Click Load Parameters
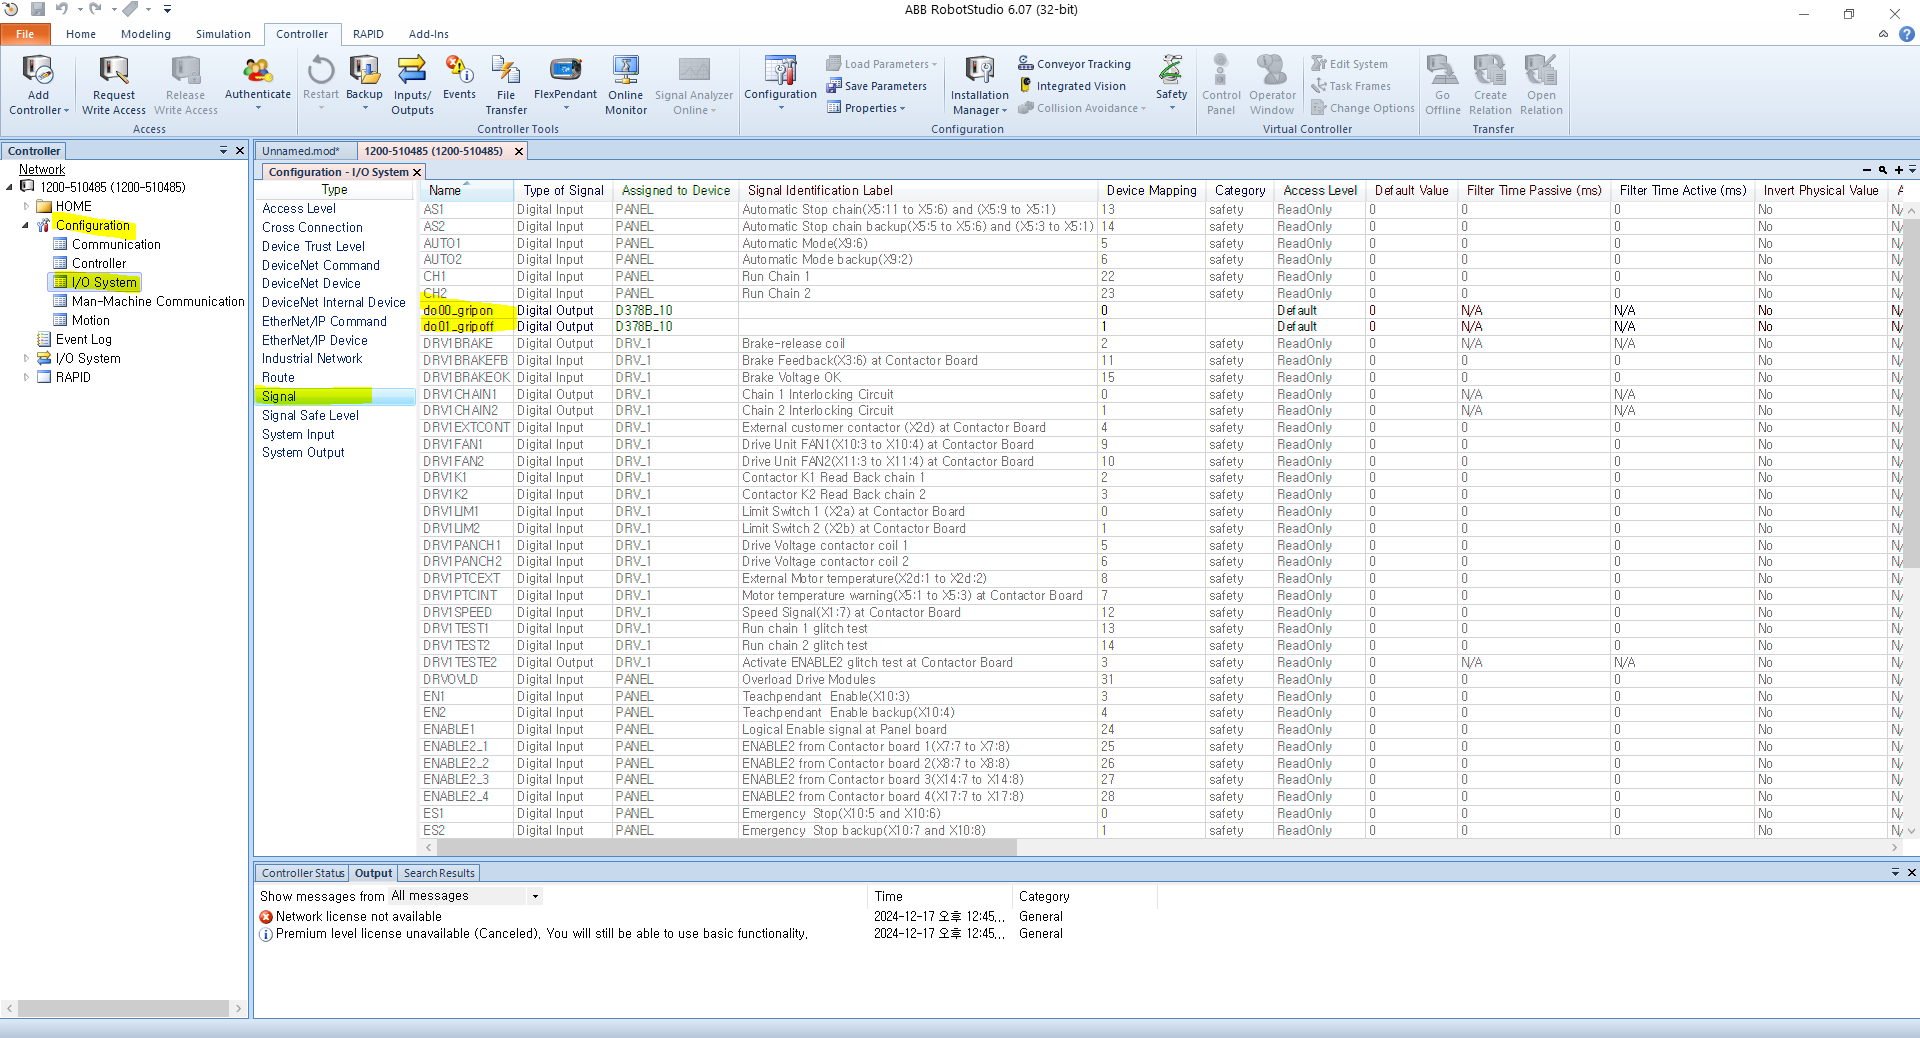 pos(880,64)
